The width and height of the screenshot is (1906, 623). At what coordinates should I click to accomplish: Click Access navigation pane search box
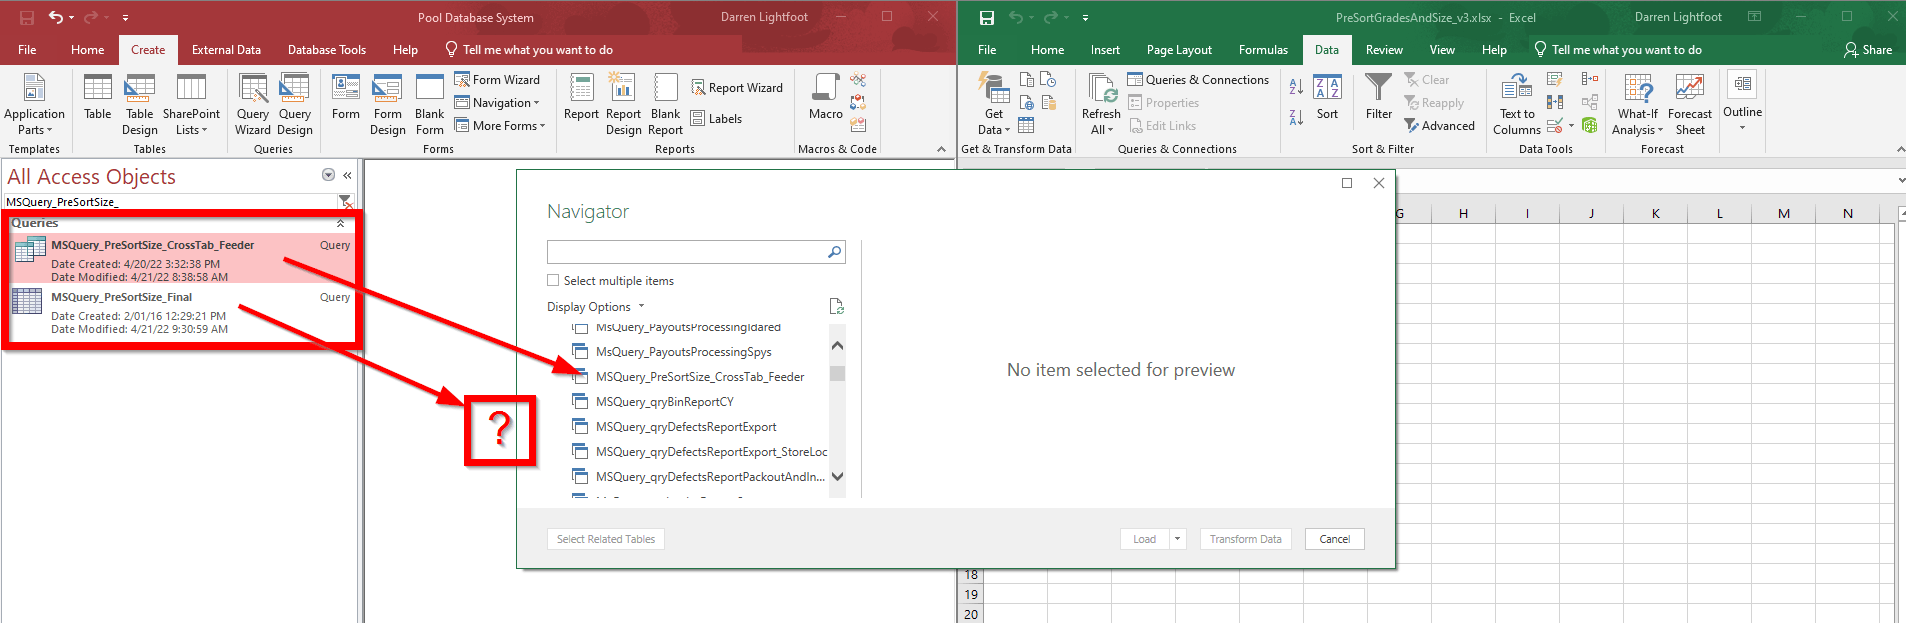170,202
